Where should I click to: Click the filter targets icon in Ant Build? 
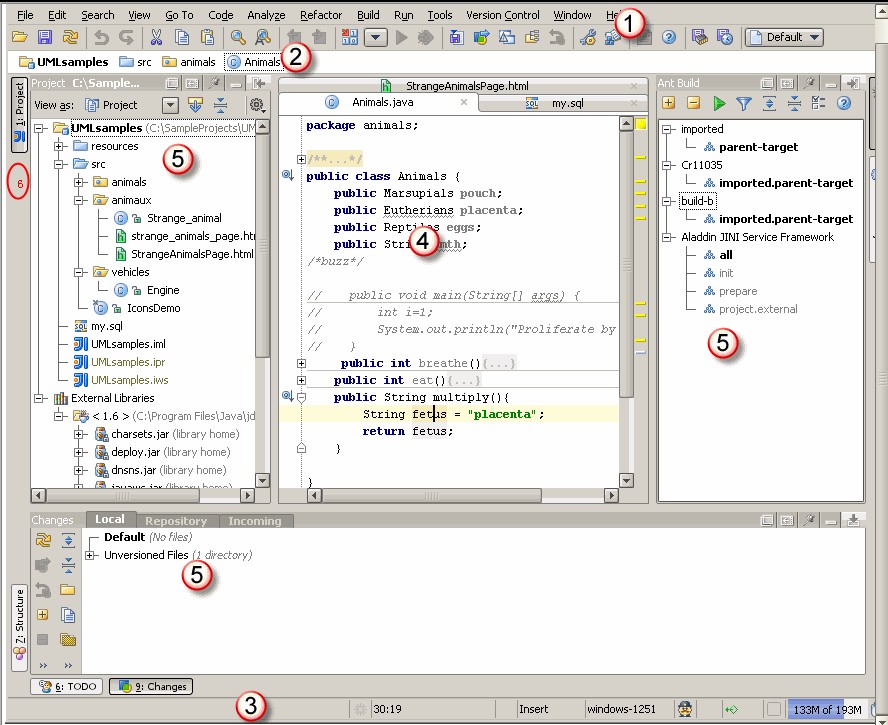[x=744, y=103]
